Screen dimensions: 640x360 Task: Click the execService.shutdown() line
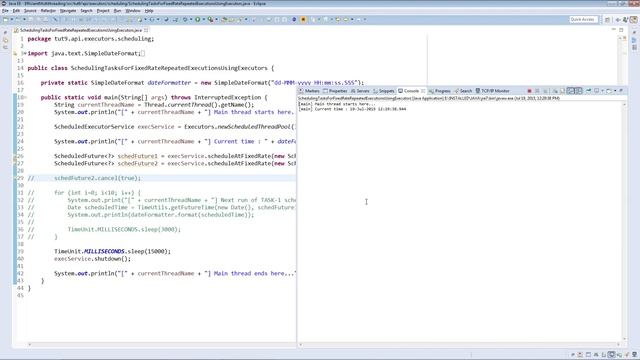(92, 259)
